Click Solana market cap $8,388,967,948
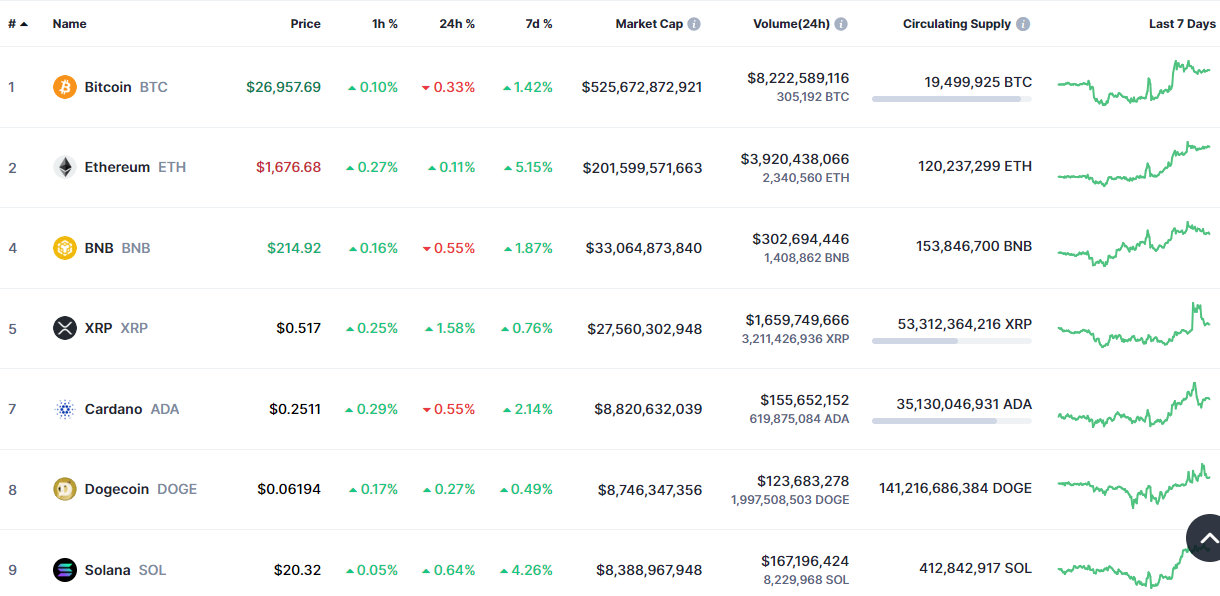This screenshot has width=1220, height=596. click(x=649, y=570)
